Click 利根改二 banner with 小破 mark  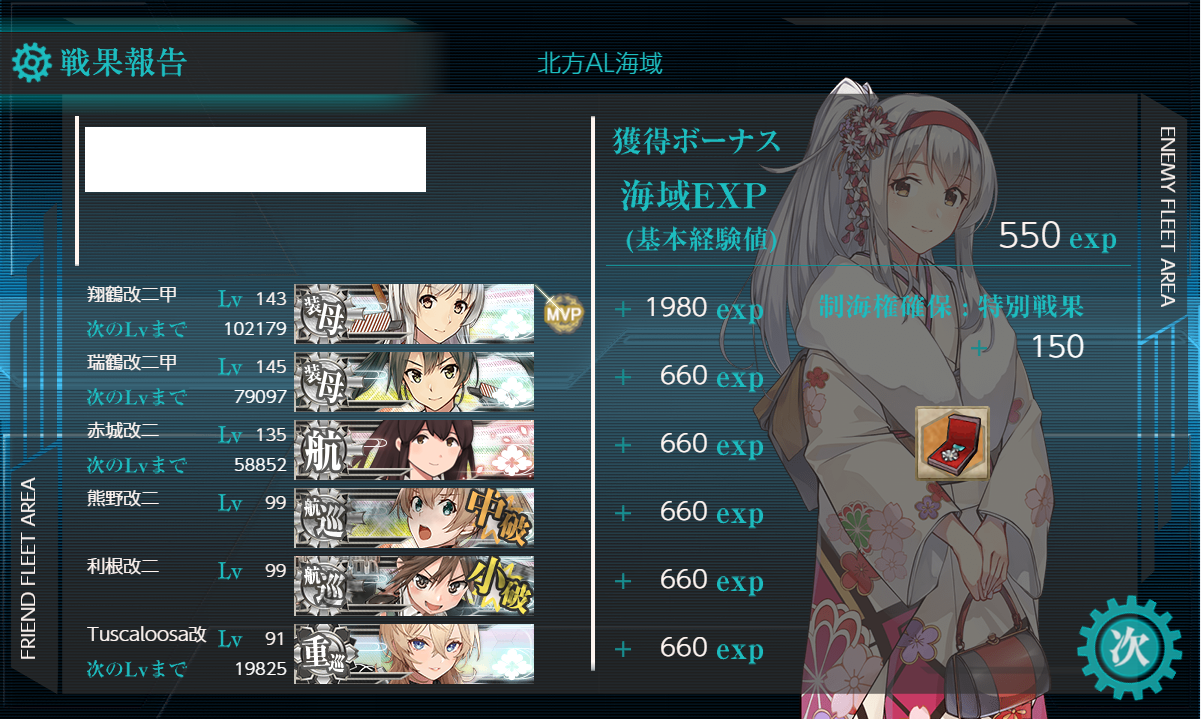coord(414,585)
